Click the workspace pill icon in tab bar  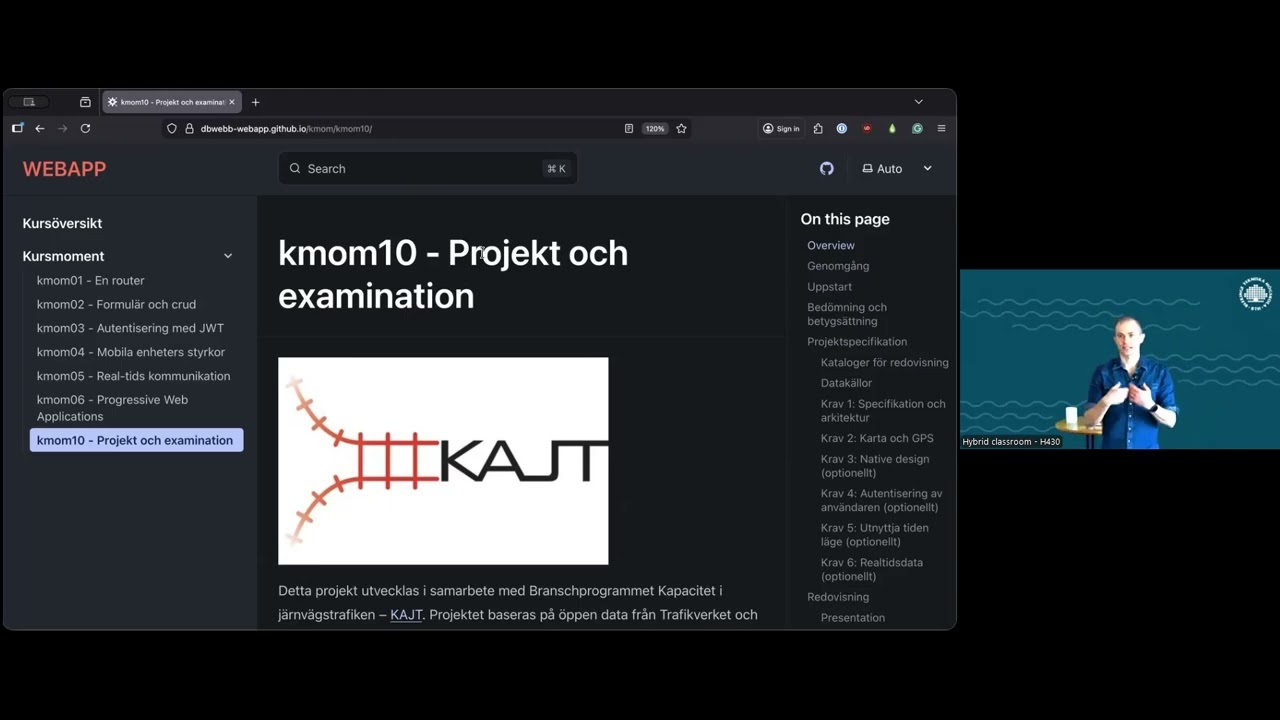[x=29, y=102]
